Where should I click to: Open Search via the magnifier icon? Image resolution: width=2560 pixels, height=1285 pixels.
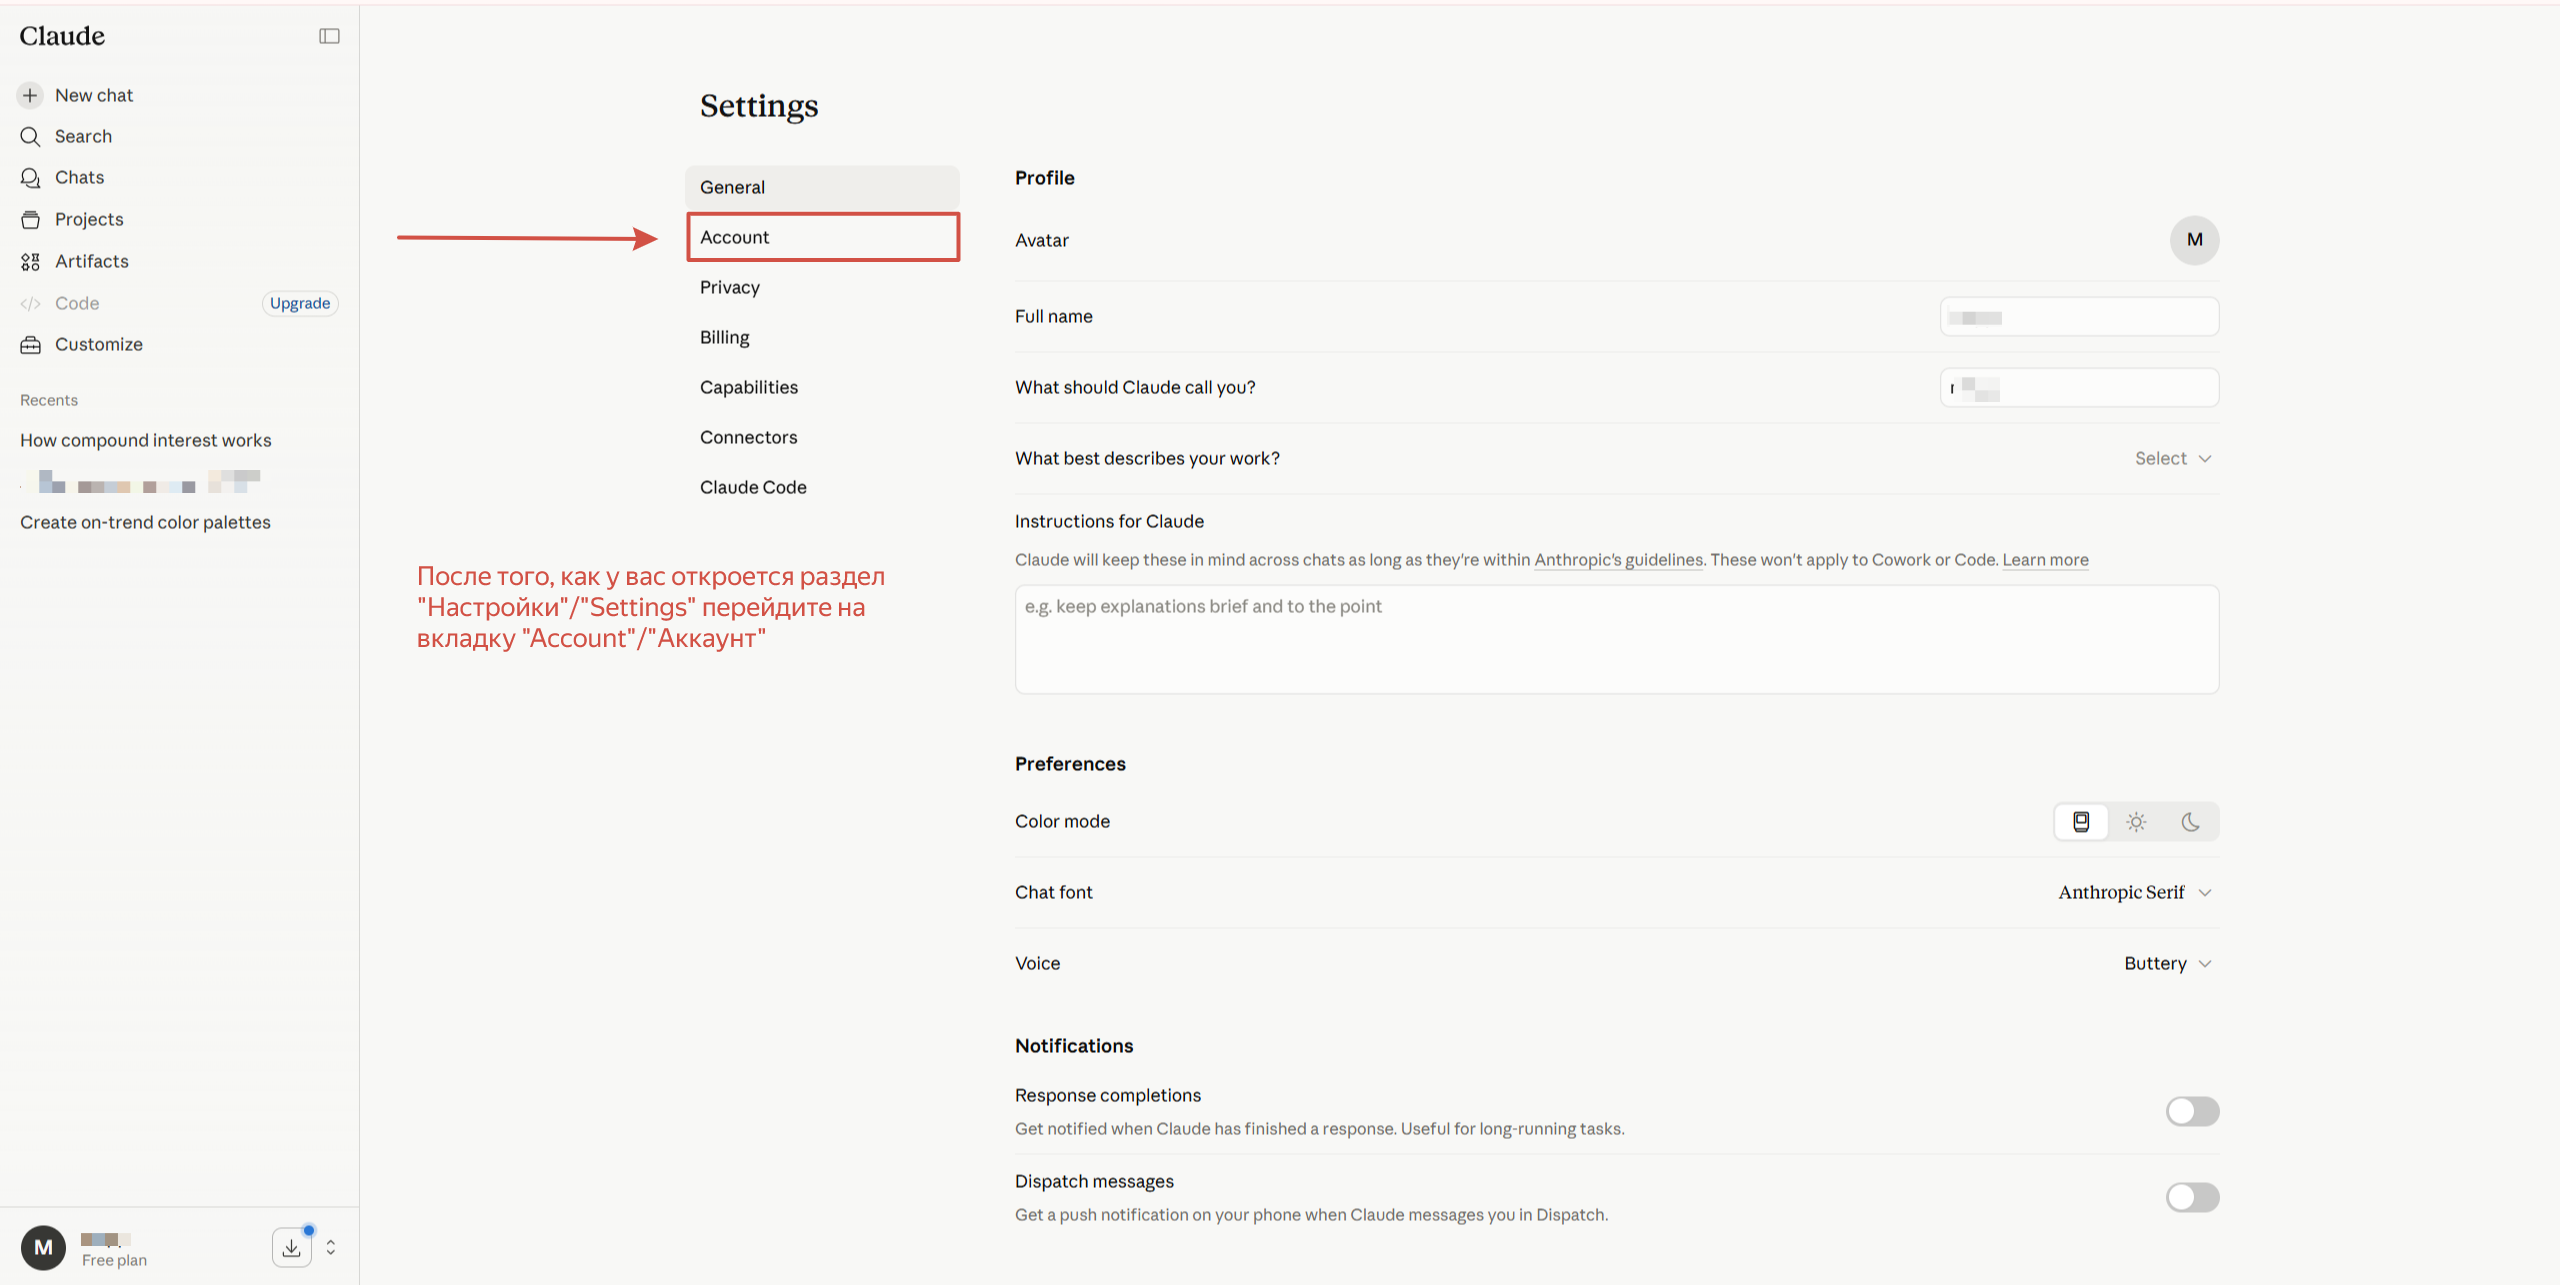coord(31,136)
